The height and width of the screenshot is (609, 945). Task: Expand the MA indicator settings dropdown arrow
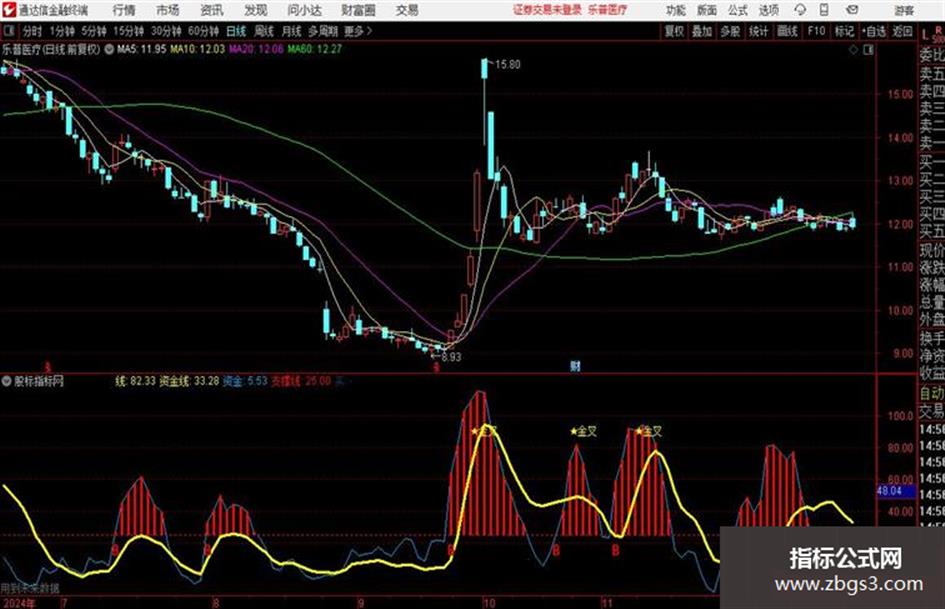pyautogui.click(x=109, y=49)
